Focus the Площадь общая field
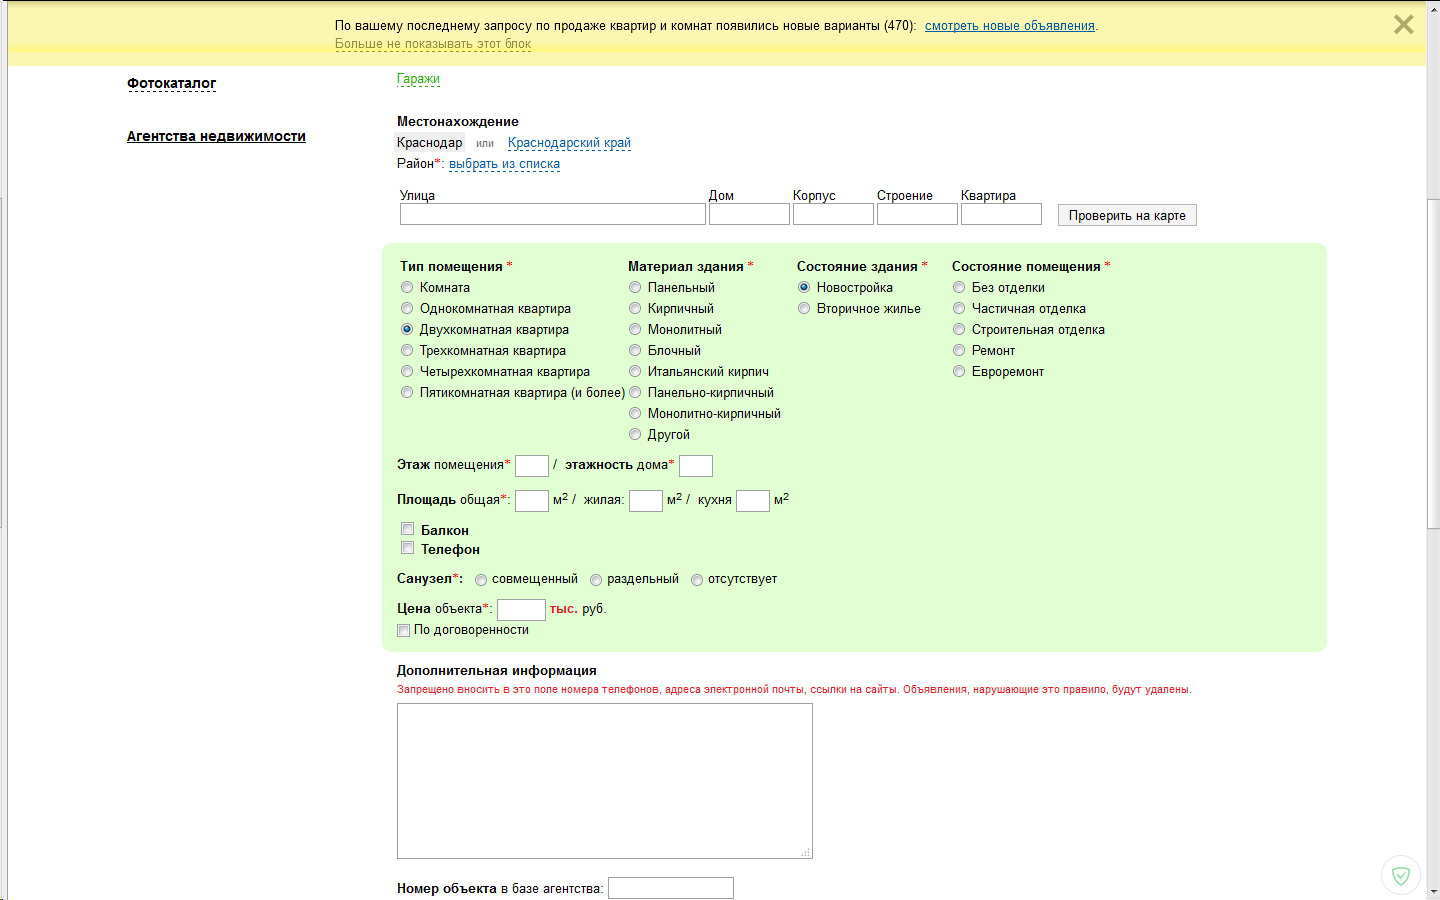 (532, 500)
